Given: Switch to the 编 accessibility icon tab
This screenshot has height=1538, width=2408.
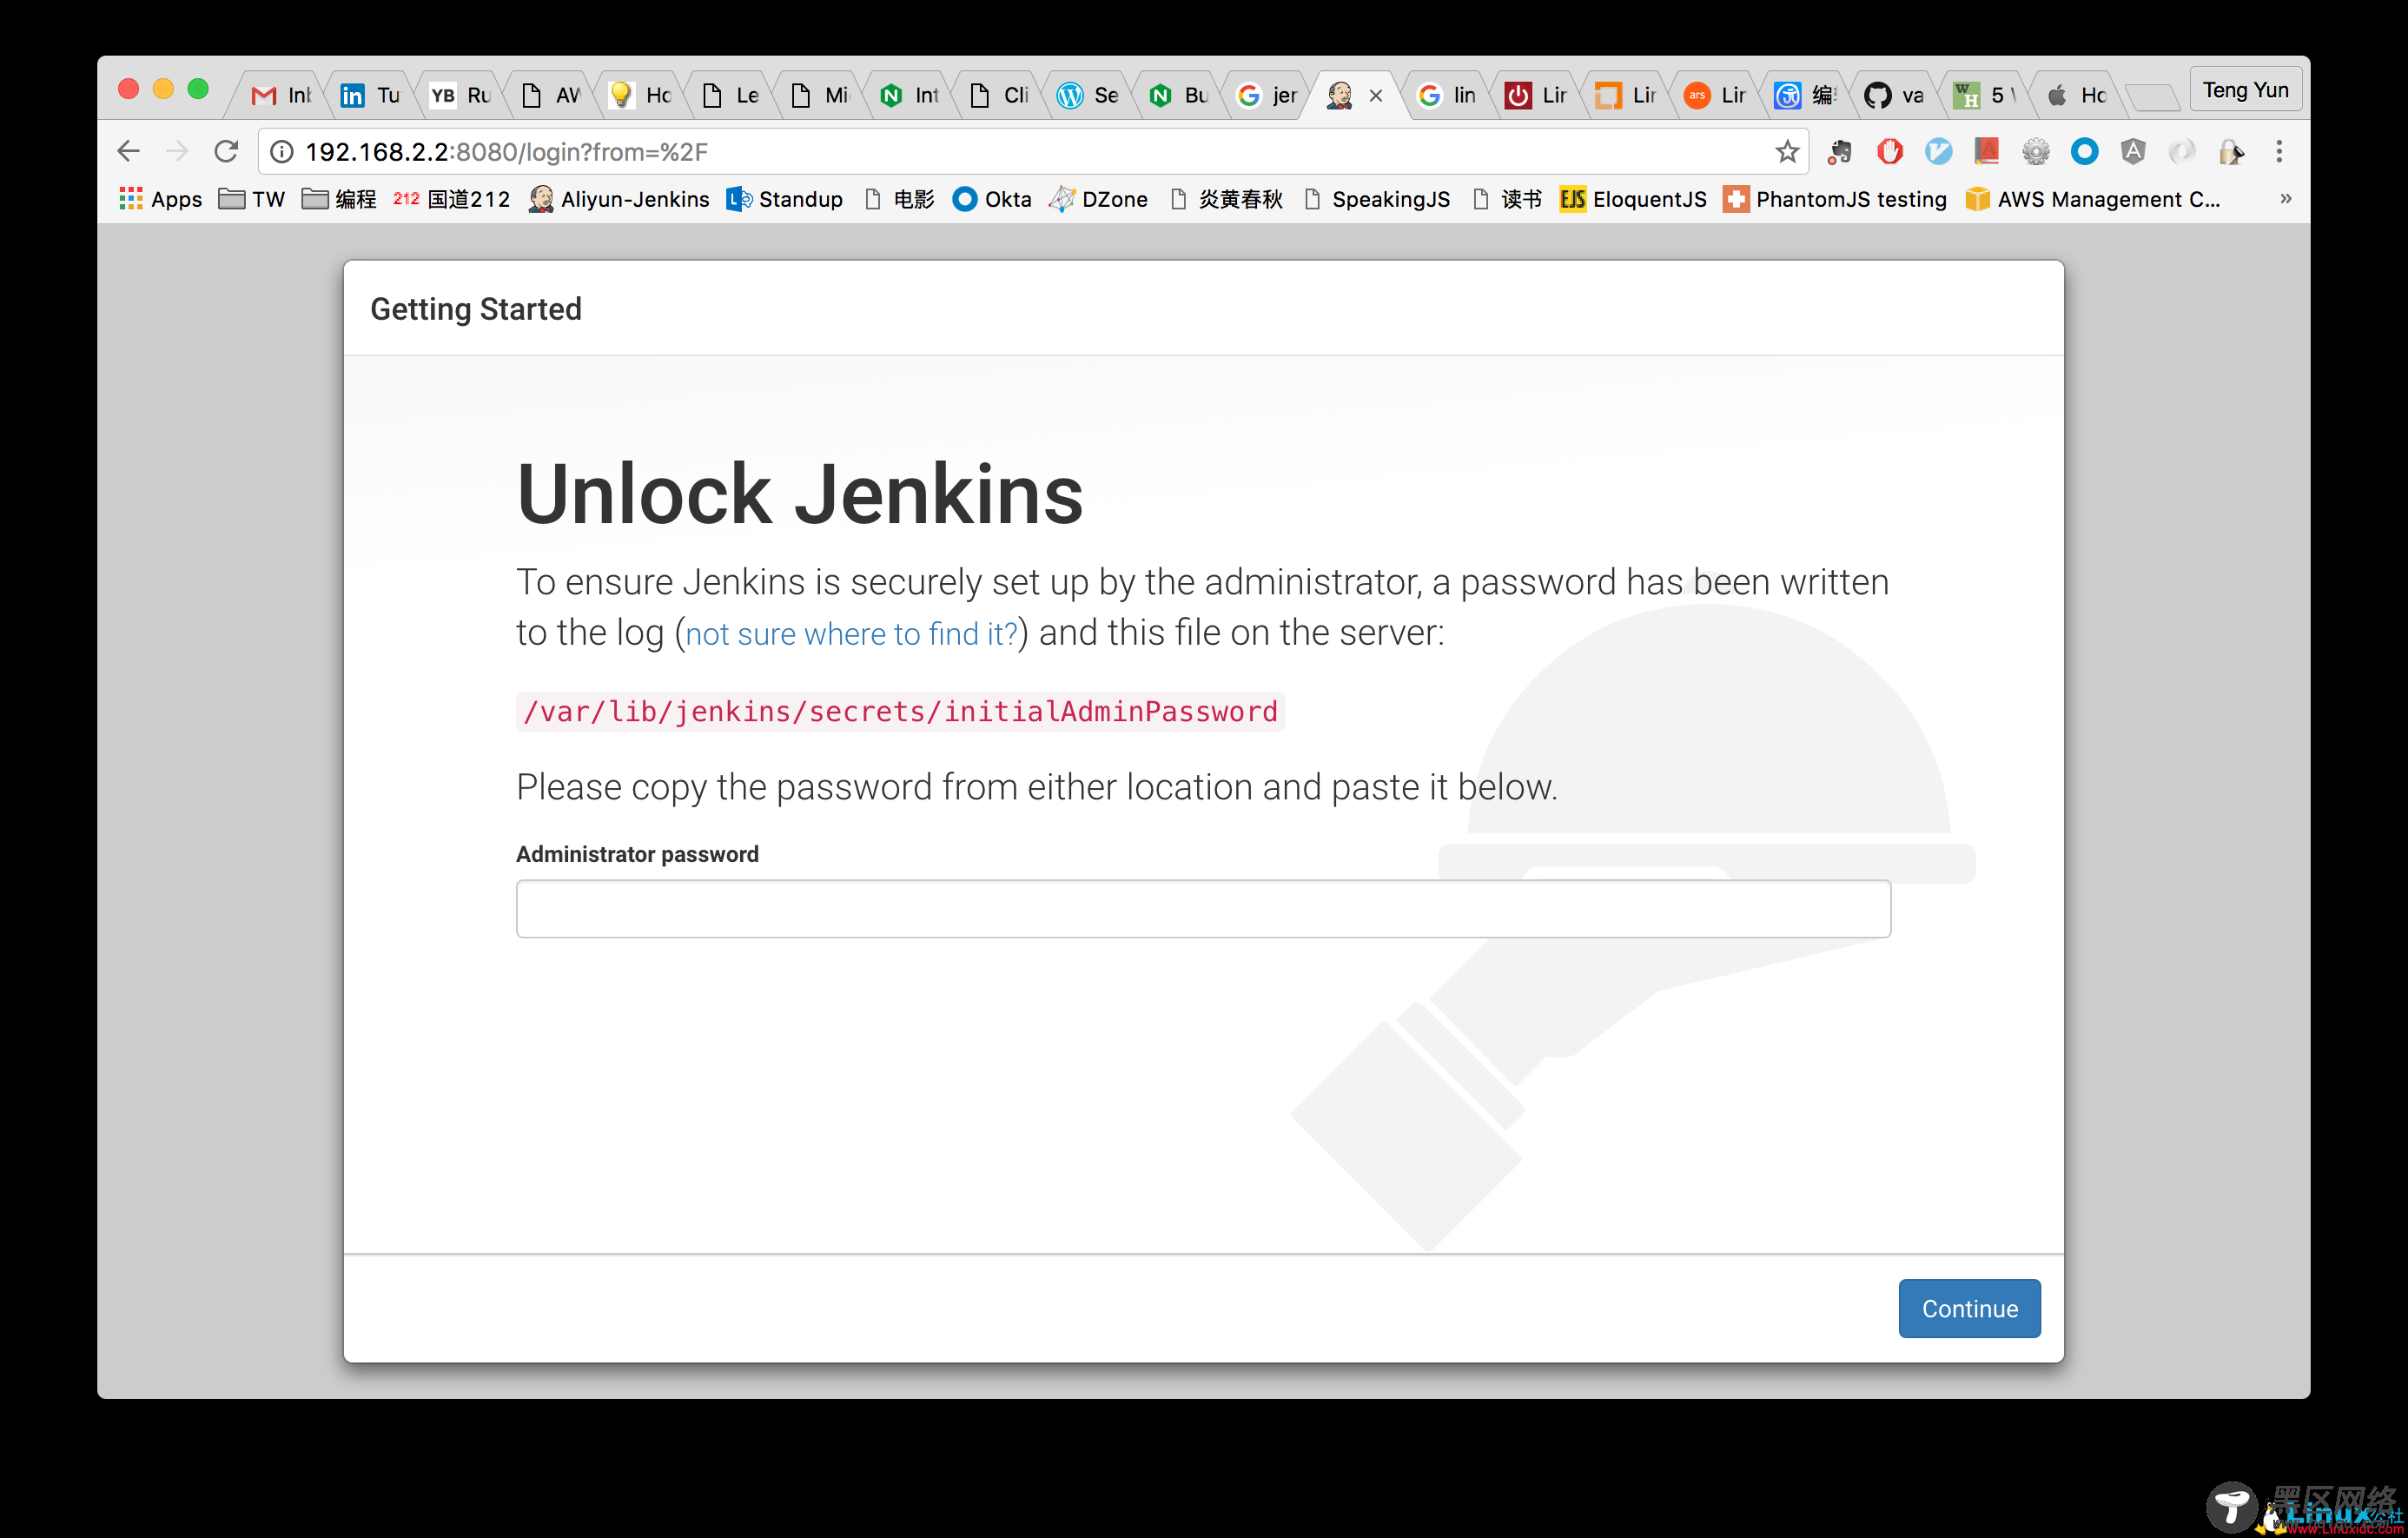Looking at the screenshot, I should tap(1805, 95).
